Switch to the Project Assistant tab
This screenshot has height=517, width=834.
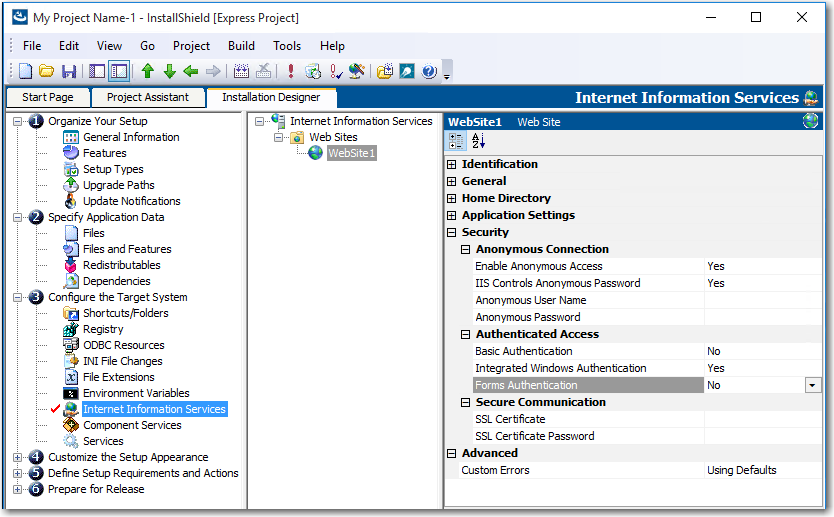(148, 97)
